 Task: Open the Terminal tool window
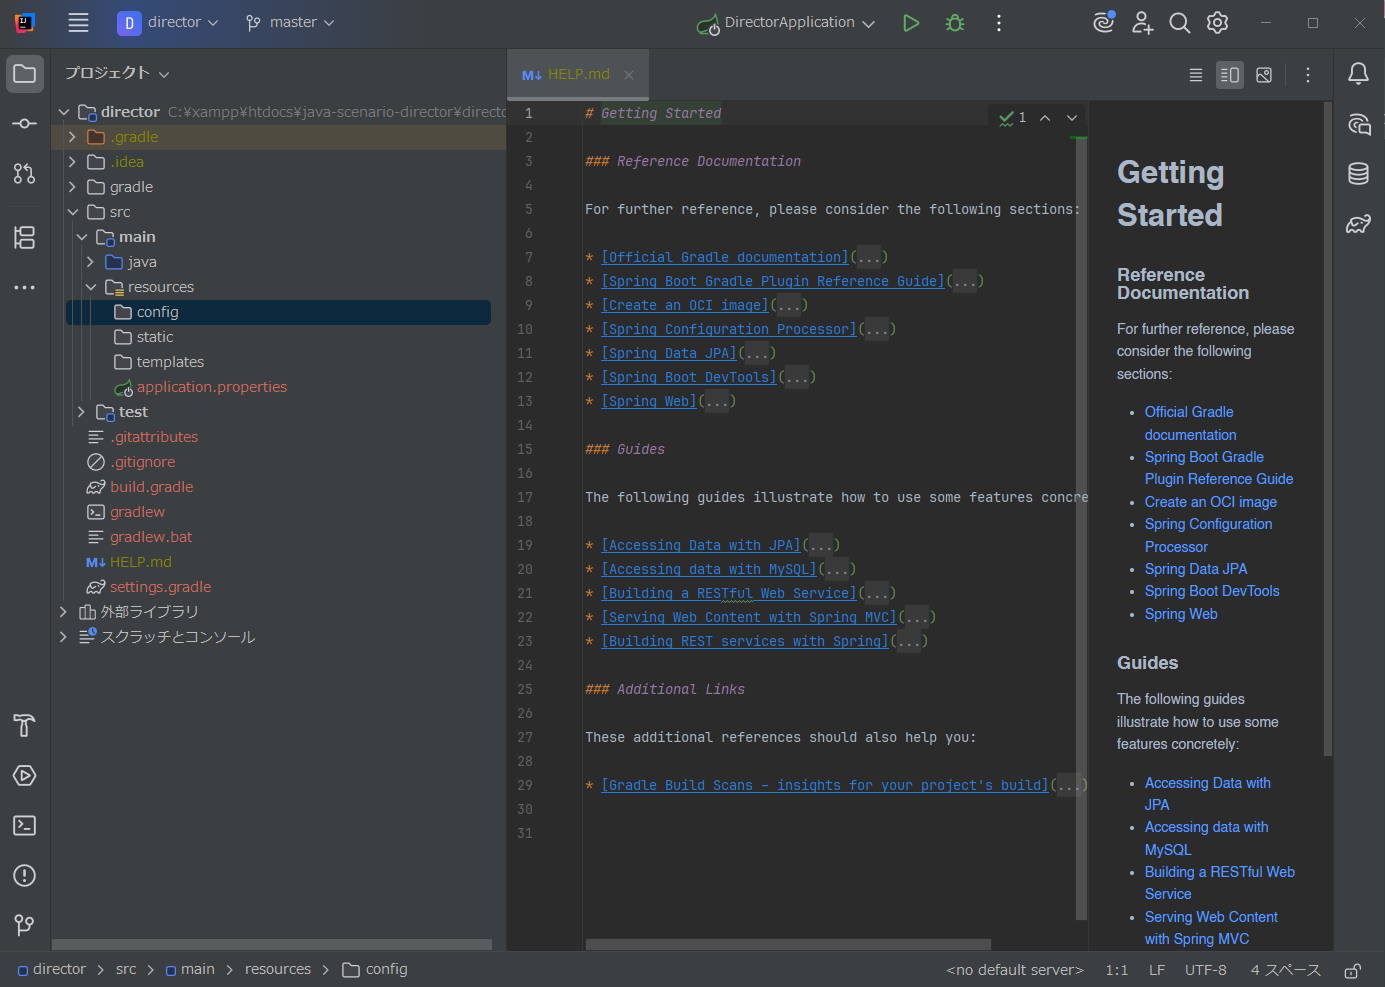point(24,825)
